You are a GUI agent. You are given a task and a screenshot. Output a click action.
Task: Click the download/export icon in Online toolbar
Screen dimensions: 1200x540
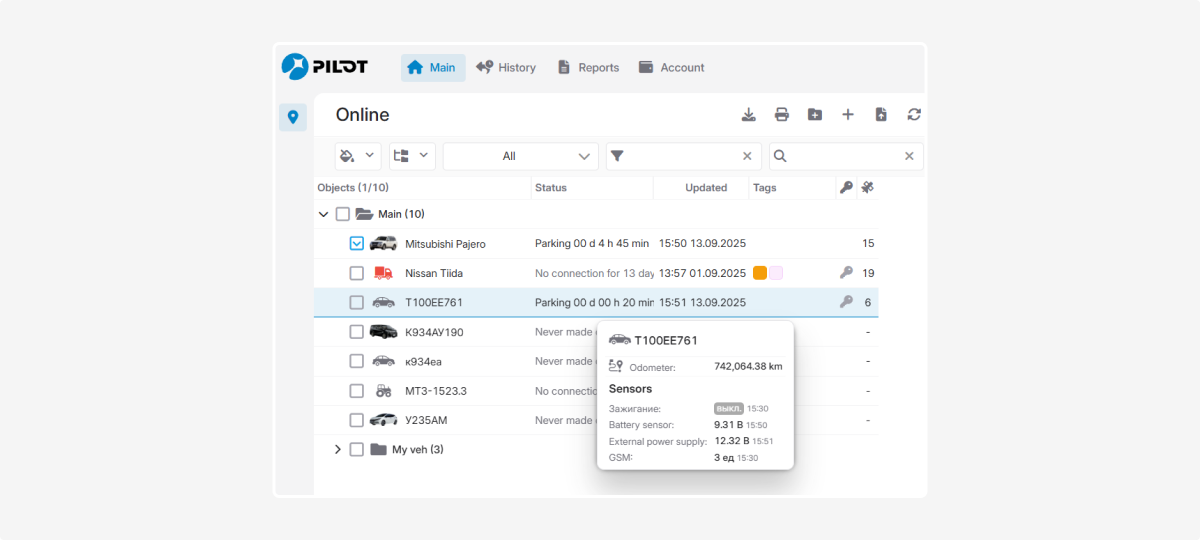pyautogui.click(x=749, y=115)
